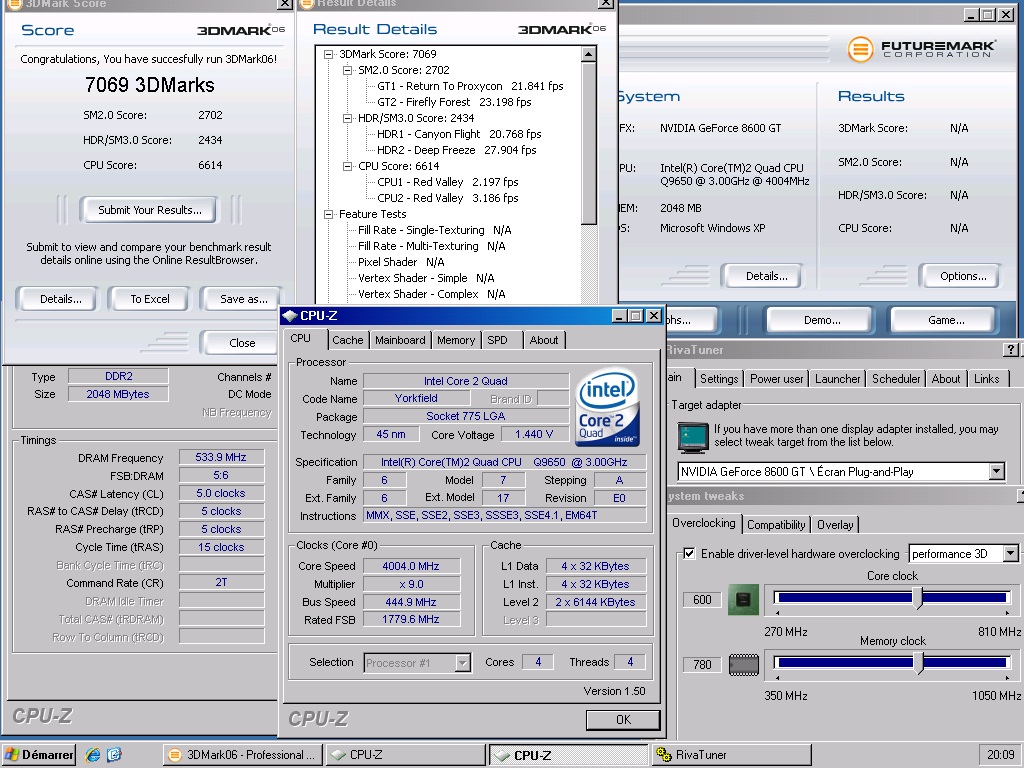Click the Core Speed value 4004.0 MHz
This screenshot has height=768, width=1024.
click(411, 566)
